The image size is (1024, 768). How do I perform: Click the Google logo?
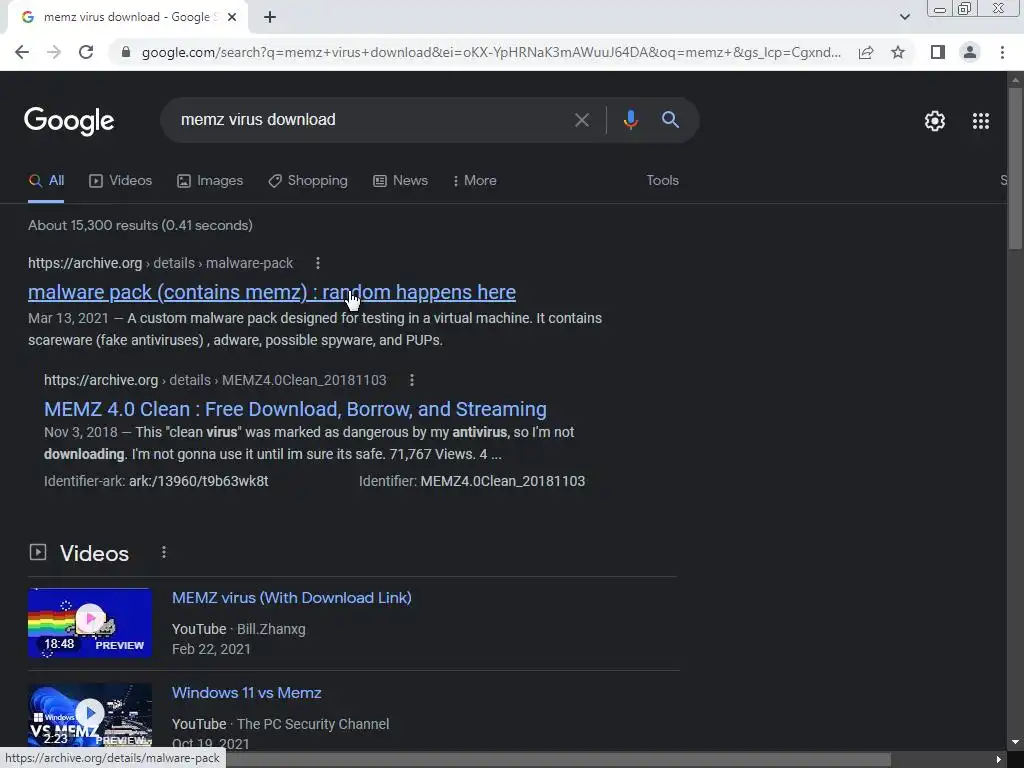69,120
